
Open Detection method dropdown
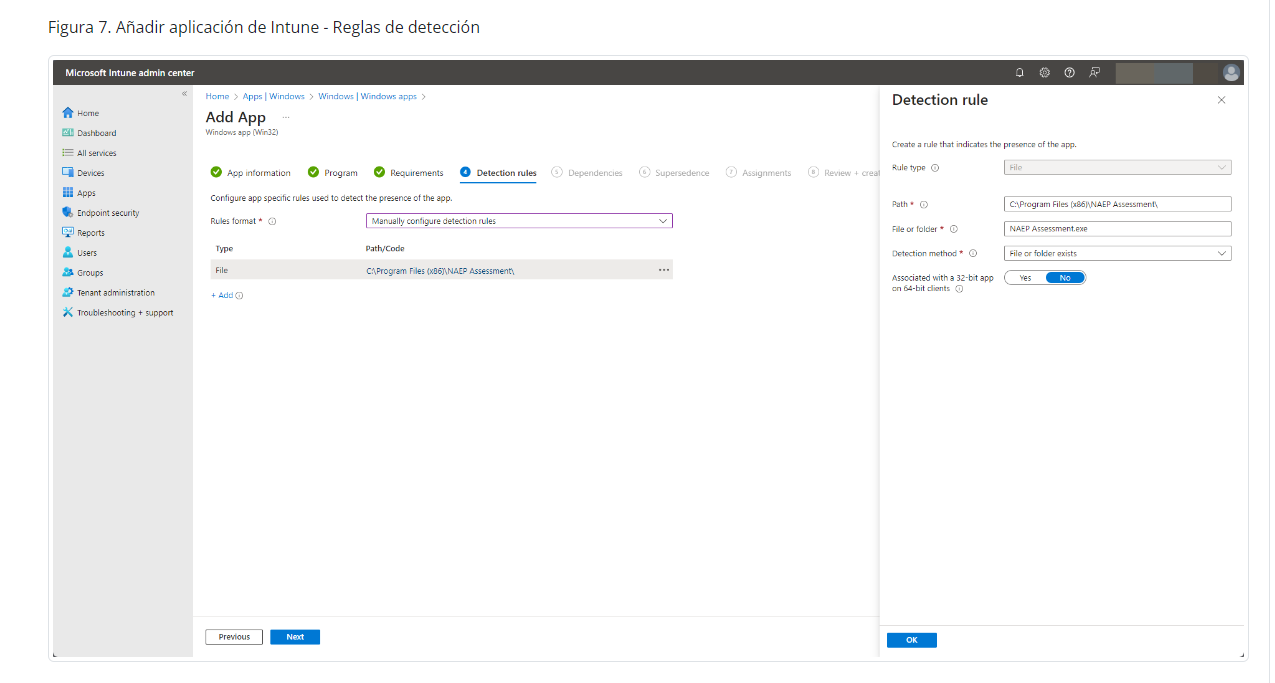pos(1117,254)
